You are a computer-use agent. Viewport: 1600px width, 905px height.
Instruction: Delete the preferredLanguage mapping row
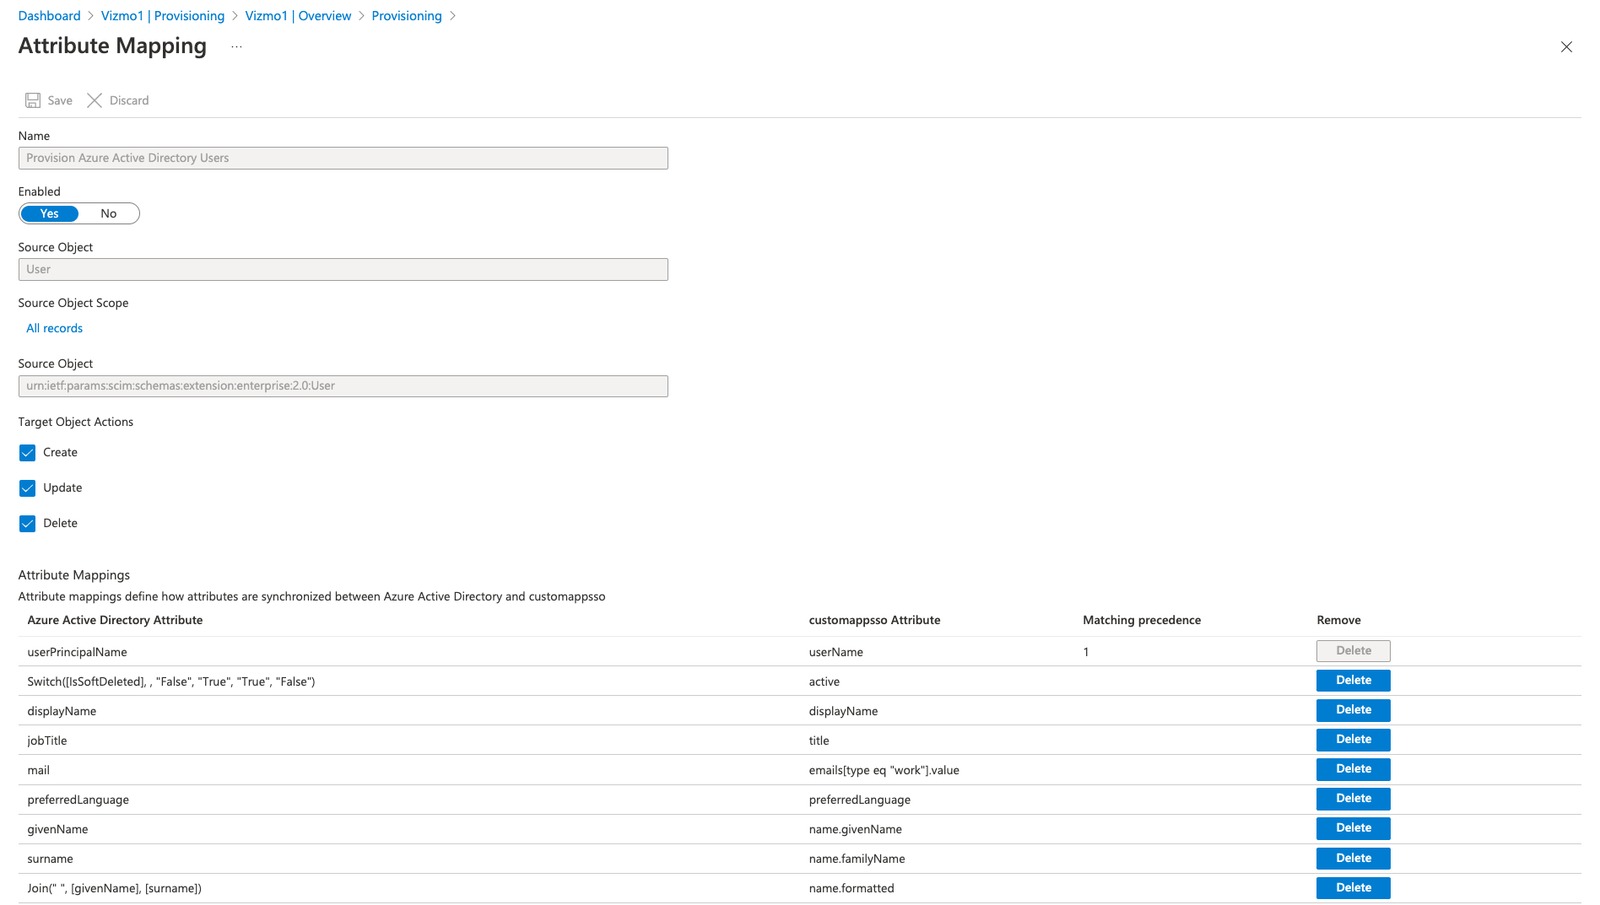[x=1353, y=798]
